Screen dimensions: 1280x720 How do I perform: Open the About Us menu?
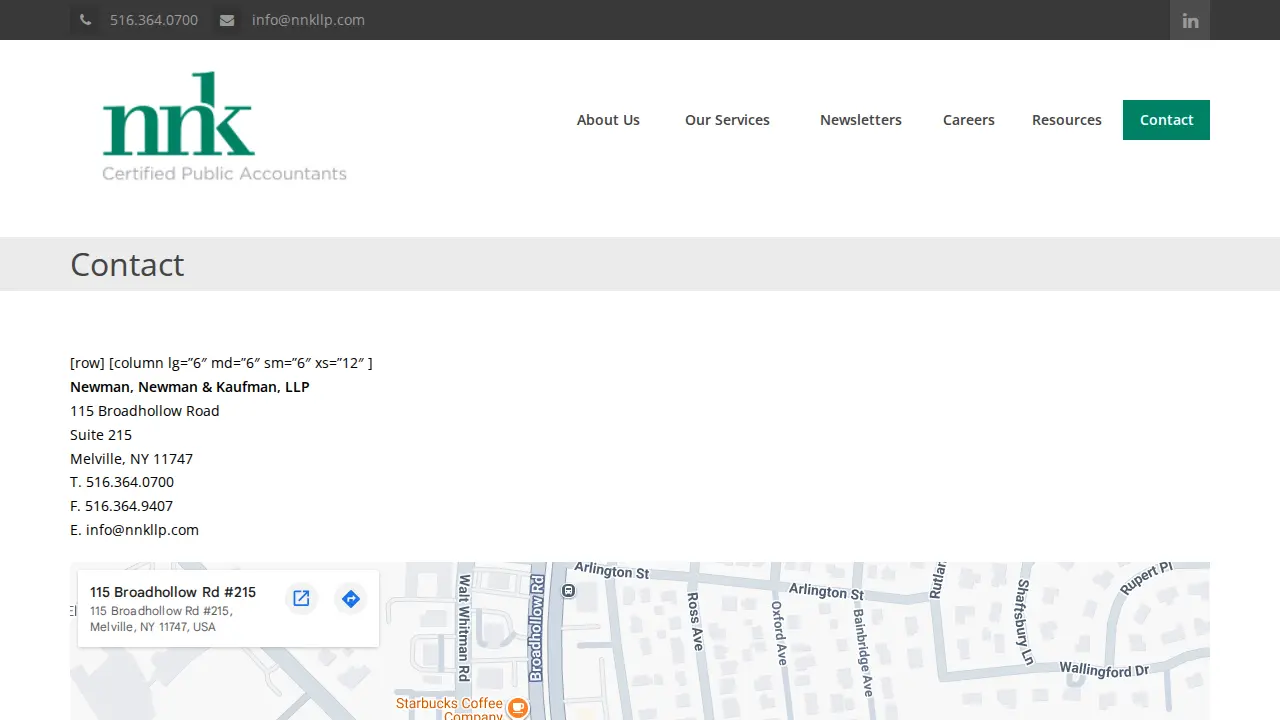pos(608,120)
